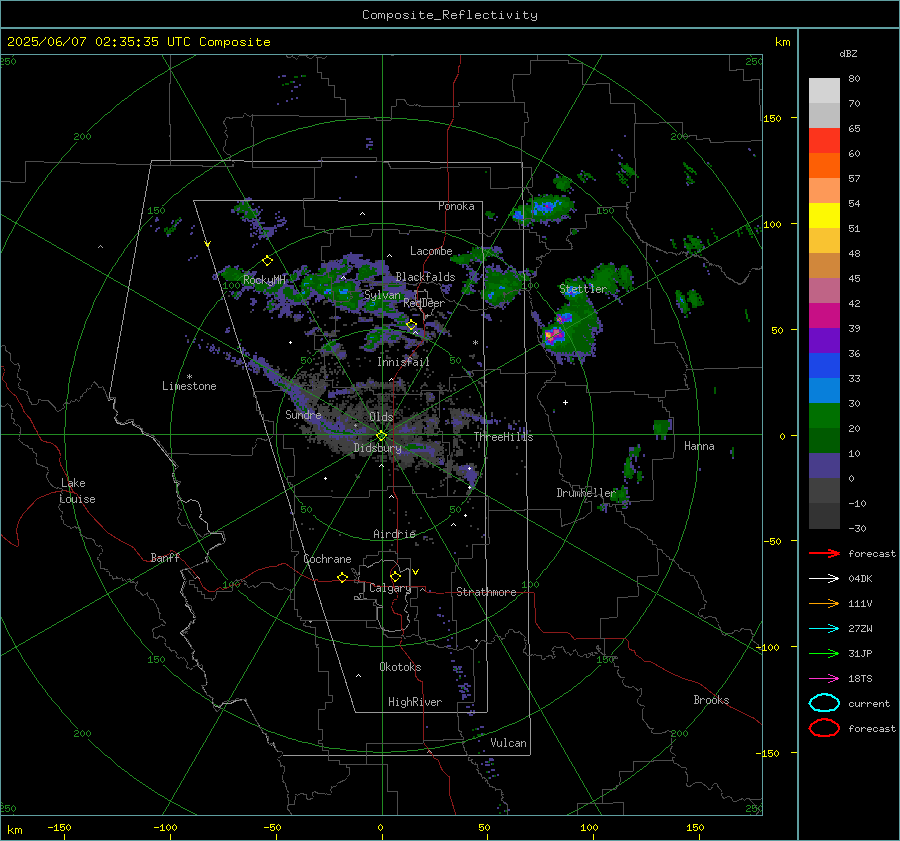The height and width of the screenshot is (841, 900).
Task: Click the green echo cell west of Hanna
Action: pos(662,427)
